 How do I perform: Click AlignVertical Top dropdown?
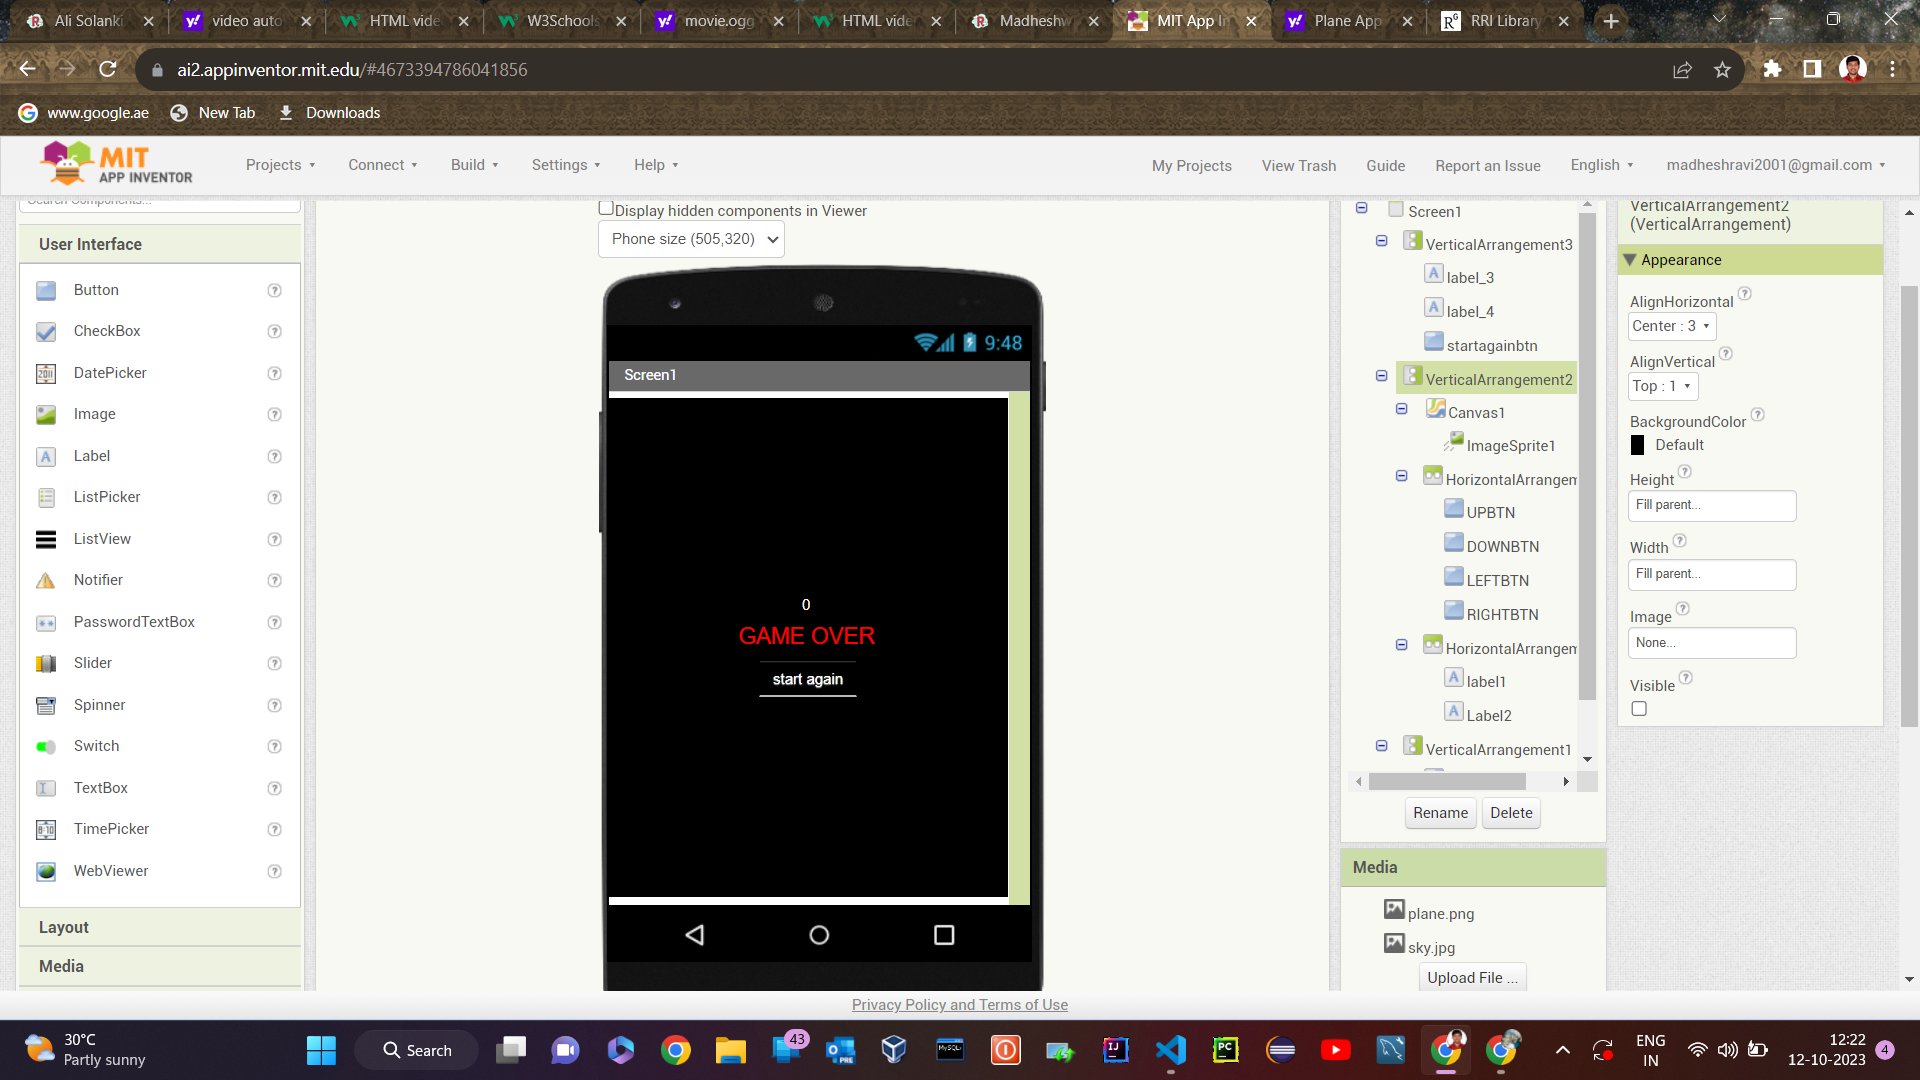(1662, 385)
